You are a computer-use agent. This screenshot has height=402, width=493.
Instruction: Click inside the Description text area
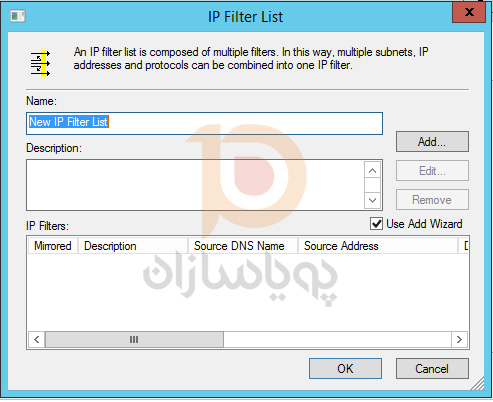point(195,185)
